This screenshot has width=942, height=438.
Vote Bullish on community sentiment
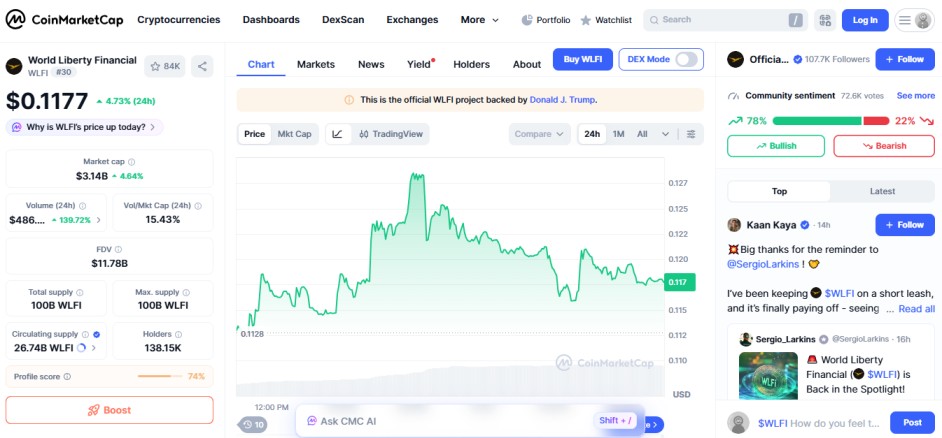(x=776, y=146)
